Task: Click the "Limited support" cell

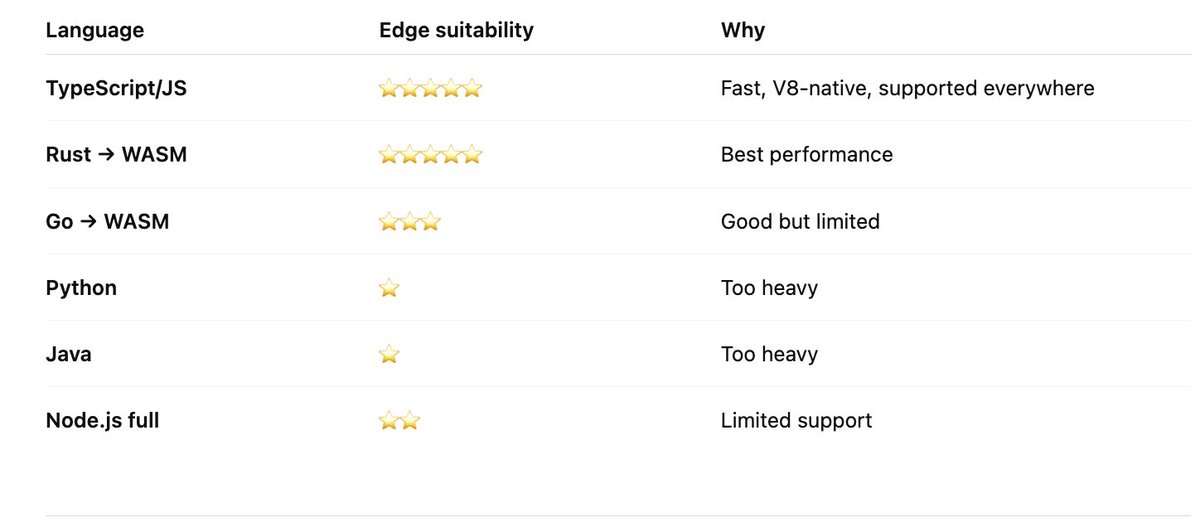Action: click(x=796, y=421)
